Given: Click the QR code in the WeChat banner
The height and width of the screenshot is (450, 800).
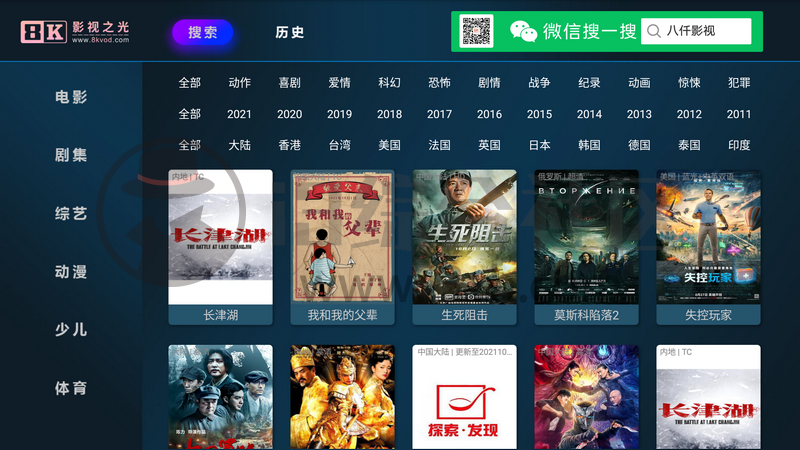Looking at the screenshot, I should click(x=476, y=31).
